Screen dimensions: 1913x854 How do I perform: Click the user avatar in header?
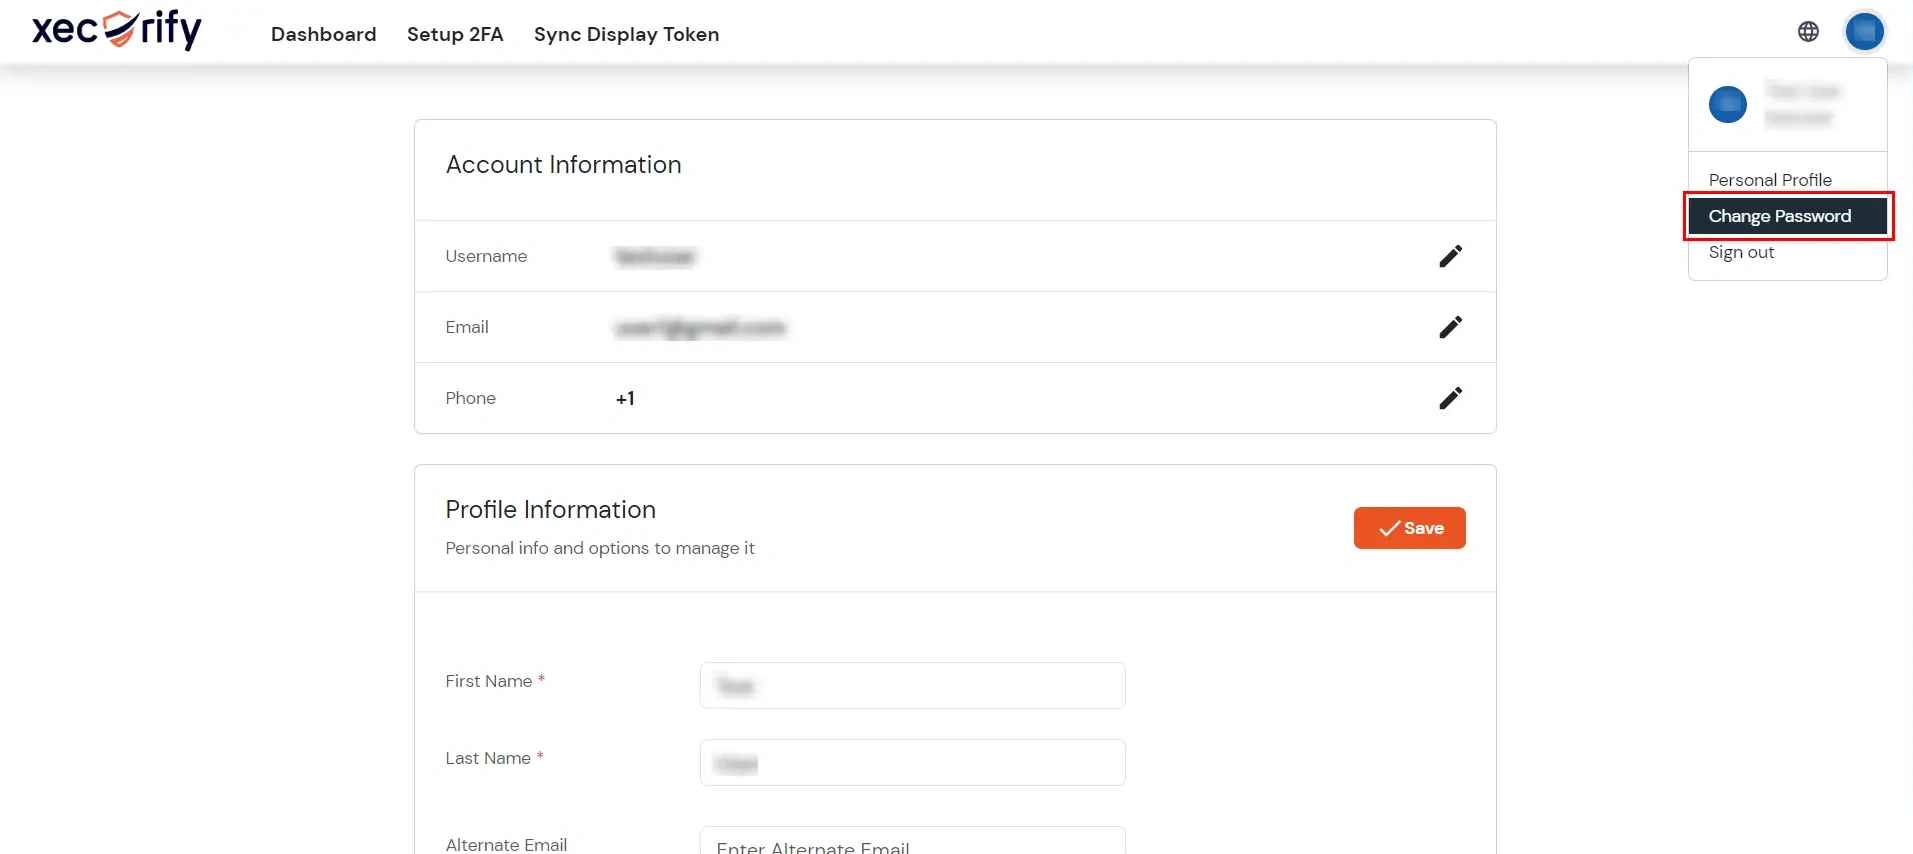tap(1865, 32)
